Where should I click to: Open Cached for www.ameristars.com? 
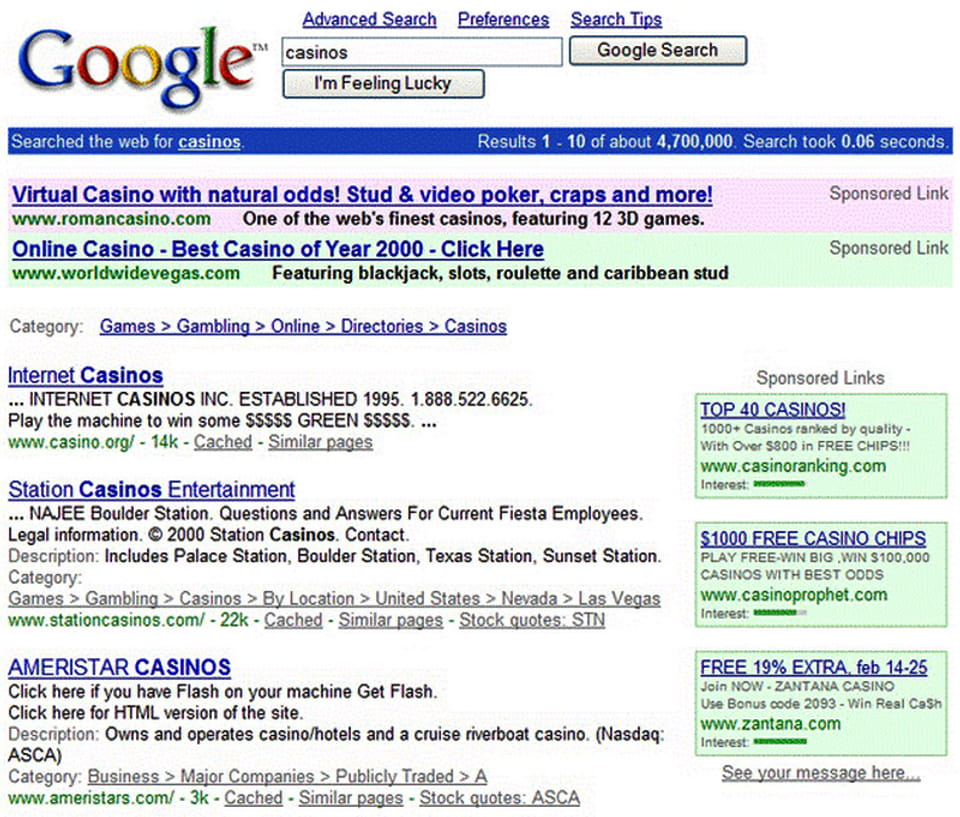(x=253, y=797)
